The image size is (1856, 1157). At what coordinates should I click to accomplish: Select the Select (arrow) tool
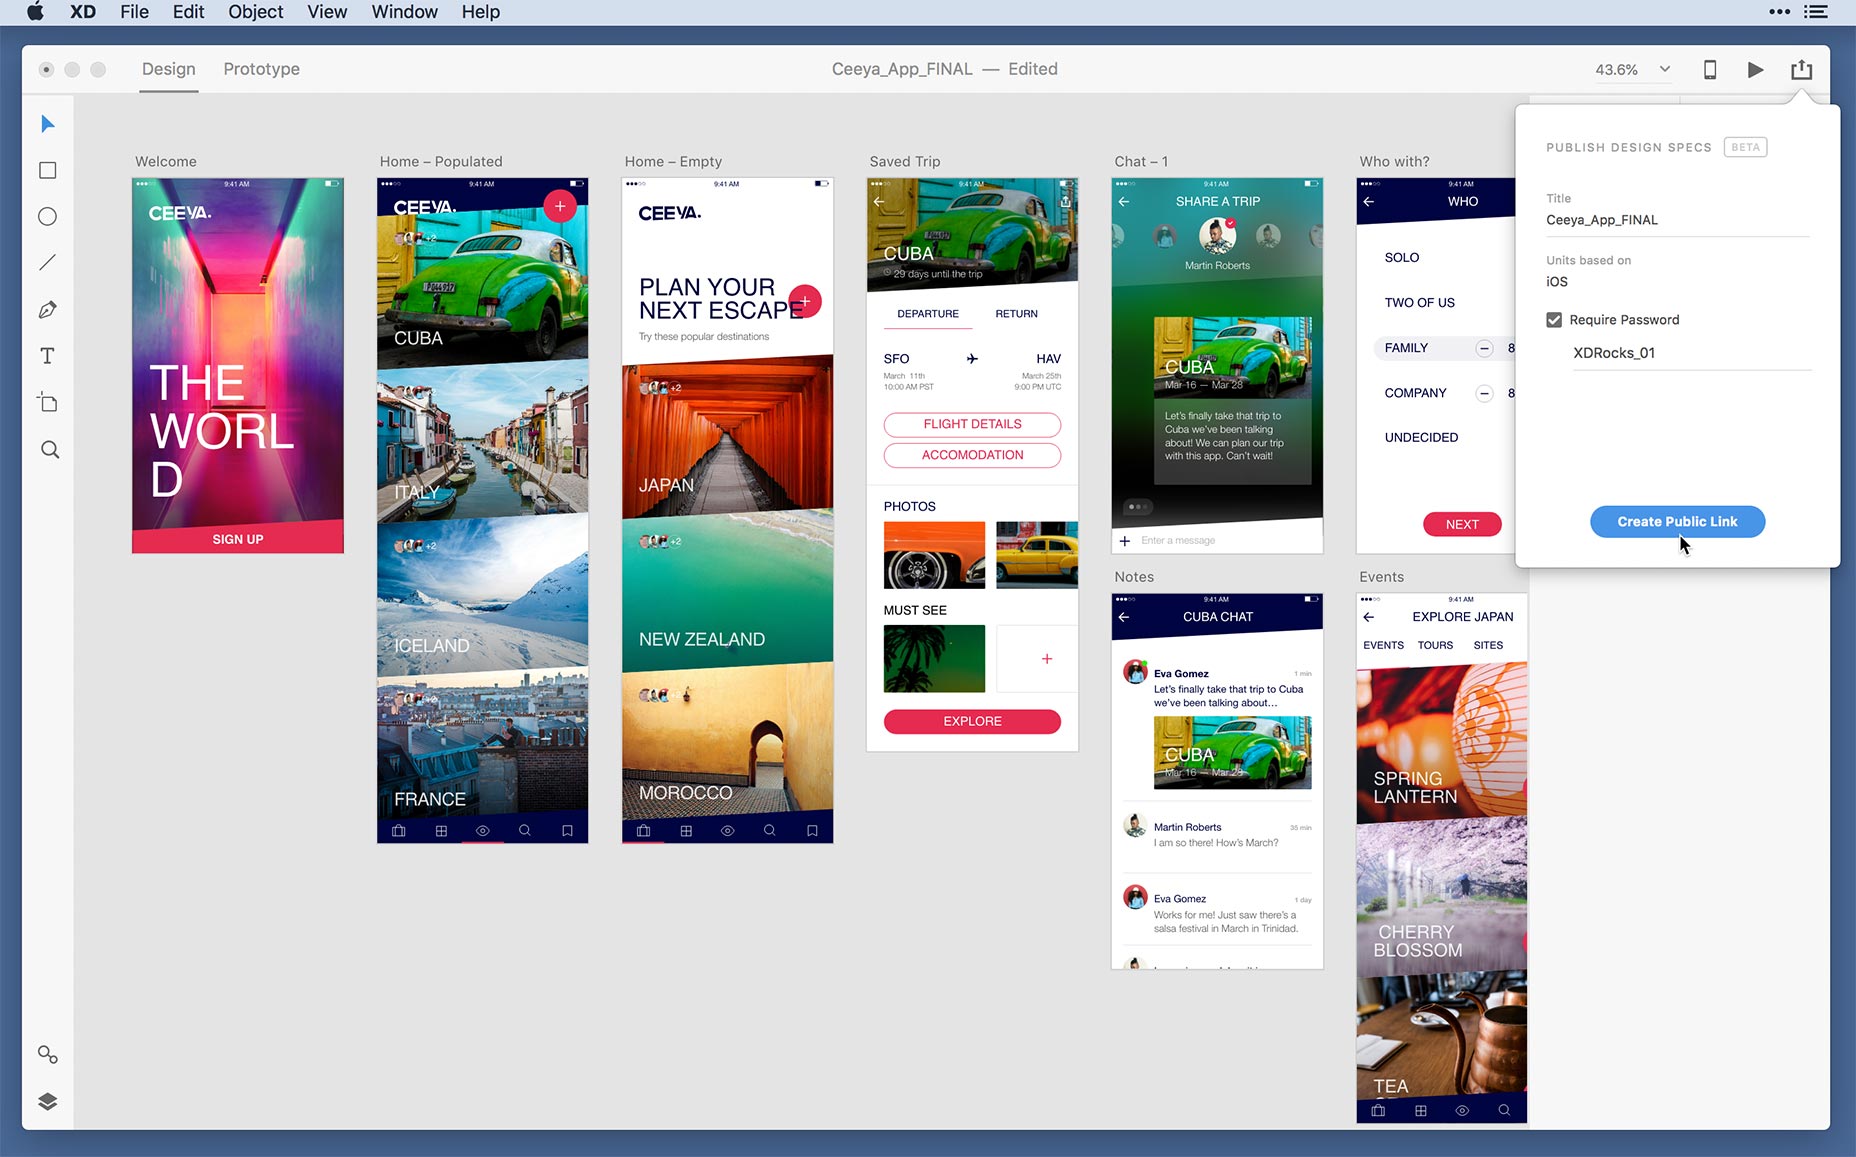(48, 124)
